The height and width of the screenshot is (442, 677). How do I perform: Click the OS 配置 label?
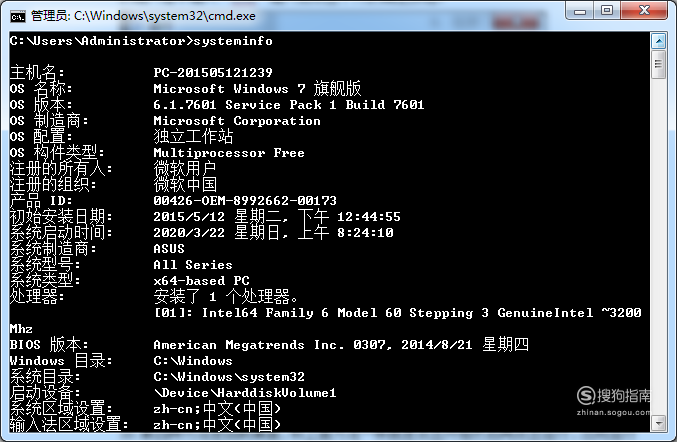pos(41,136)
